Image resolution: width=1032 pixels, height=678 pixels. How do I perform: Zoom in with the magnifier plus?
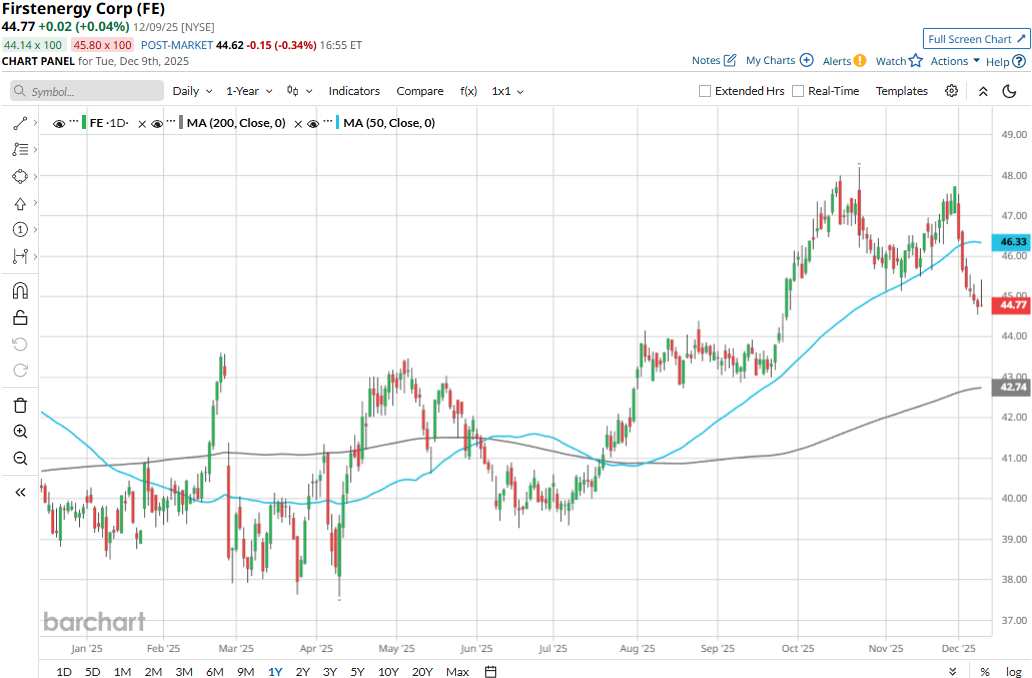point(20,432)
